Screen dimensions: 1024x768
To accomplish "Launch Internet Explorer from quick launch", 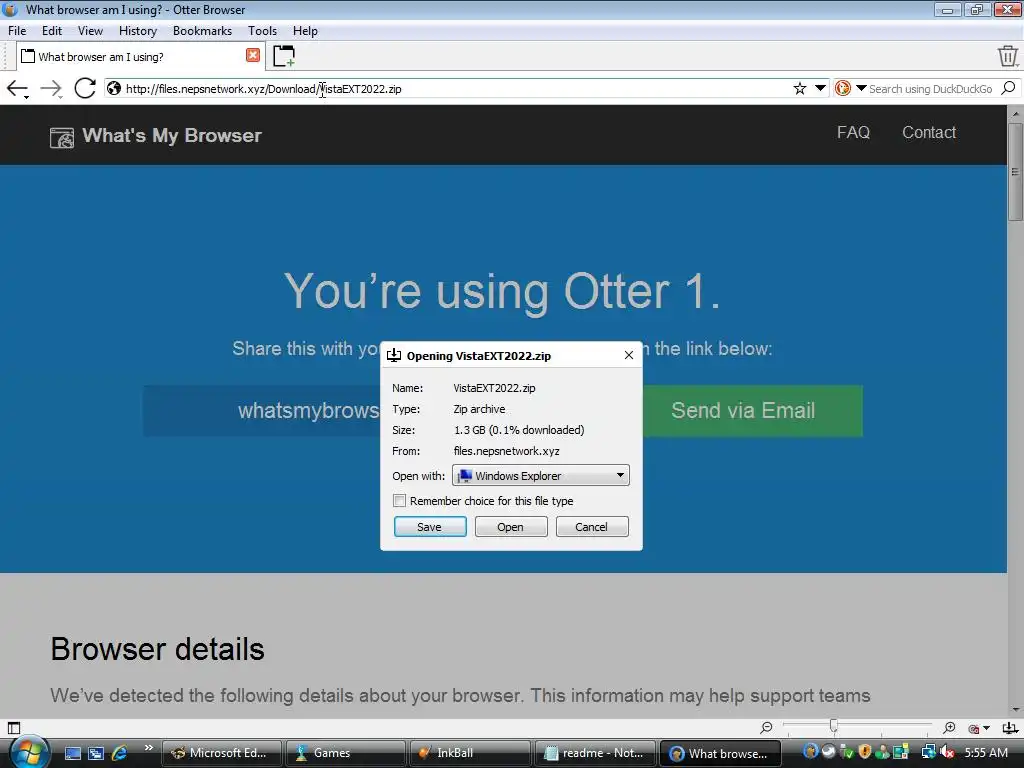I will click(120, 753).
